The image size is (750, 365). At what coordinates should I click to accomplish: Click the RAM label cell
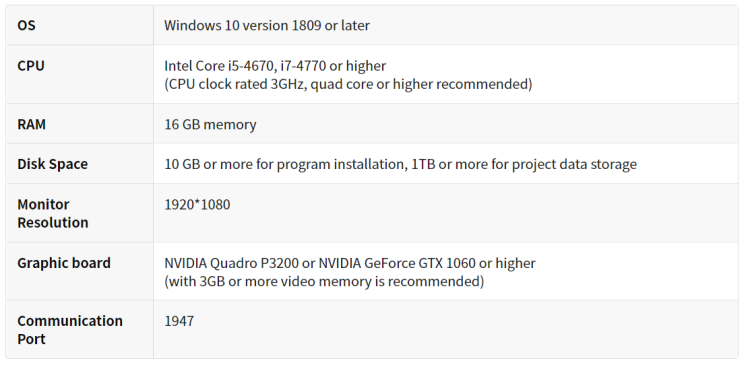32,124
